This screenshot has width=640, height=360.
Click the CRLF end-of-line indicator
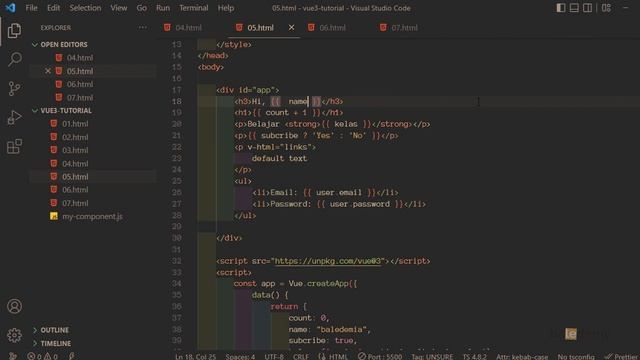[301, 356]
